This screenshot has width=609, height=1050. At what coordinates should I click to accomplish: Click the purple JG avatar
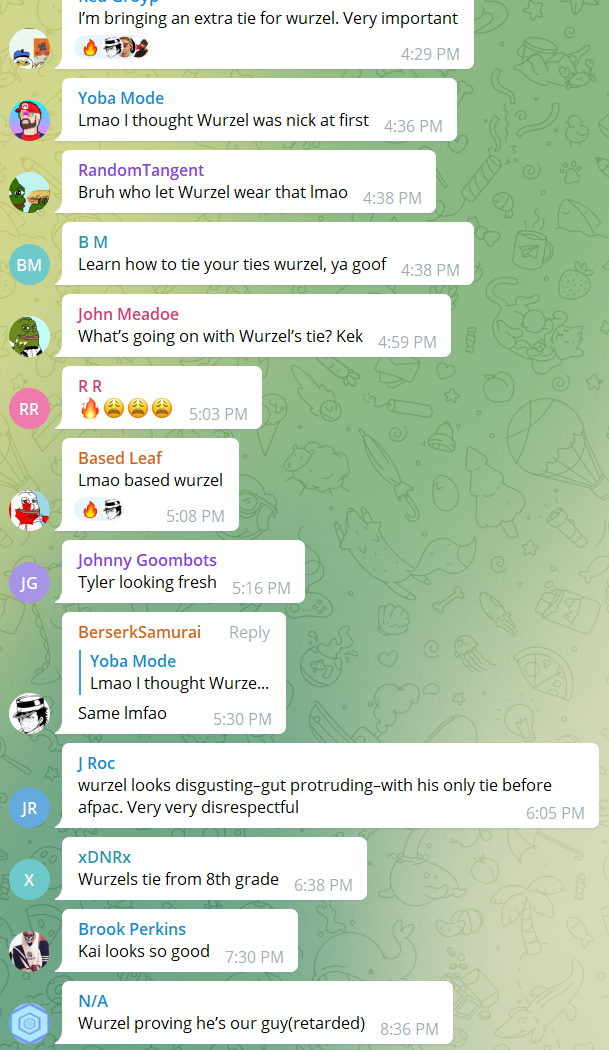[29, 583]
